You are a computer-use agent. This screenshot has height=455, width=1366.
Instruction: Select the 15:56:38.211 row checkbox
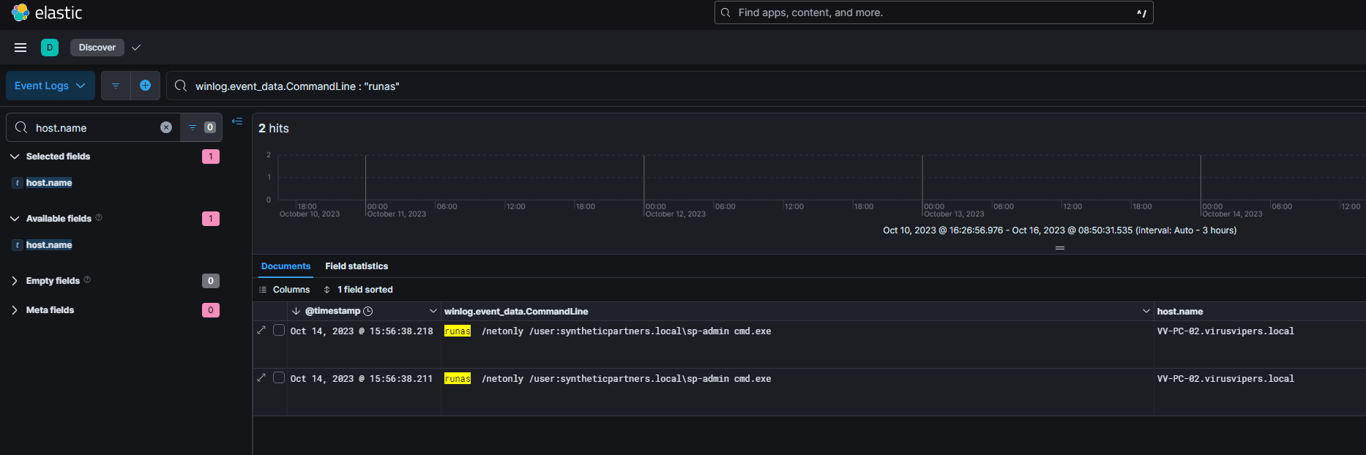pos(279,378)
